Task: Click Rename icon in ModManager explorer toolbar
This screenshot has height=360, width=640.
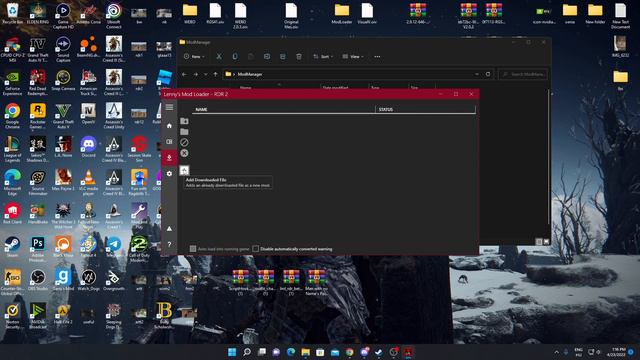Action: [267, 57]
